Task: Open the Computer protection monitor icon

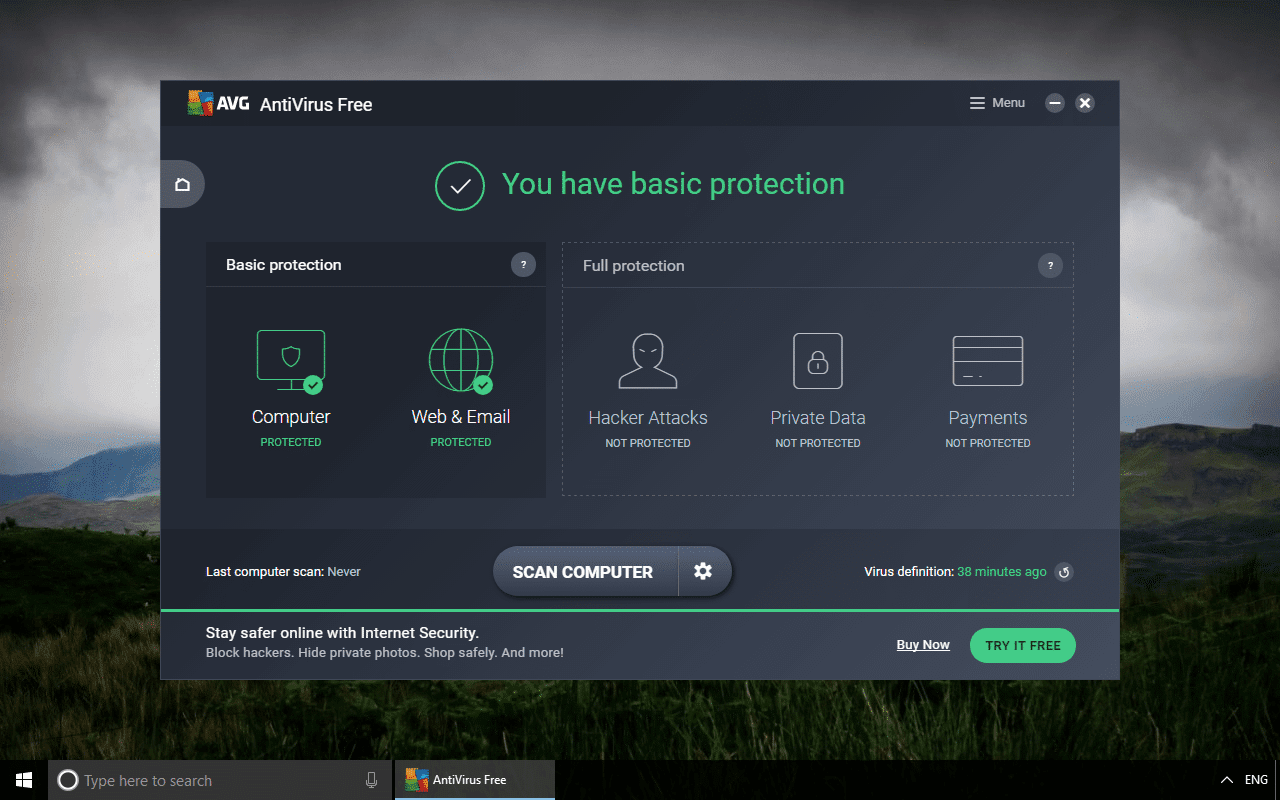Action: pos(291,362)
